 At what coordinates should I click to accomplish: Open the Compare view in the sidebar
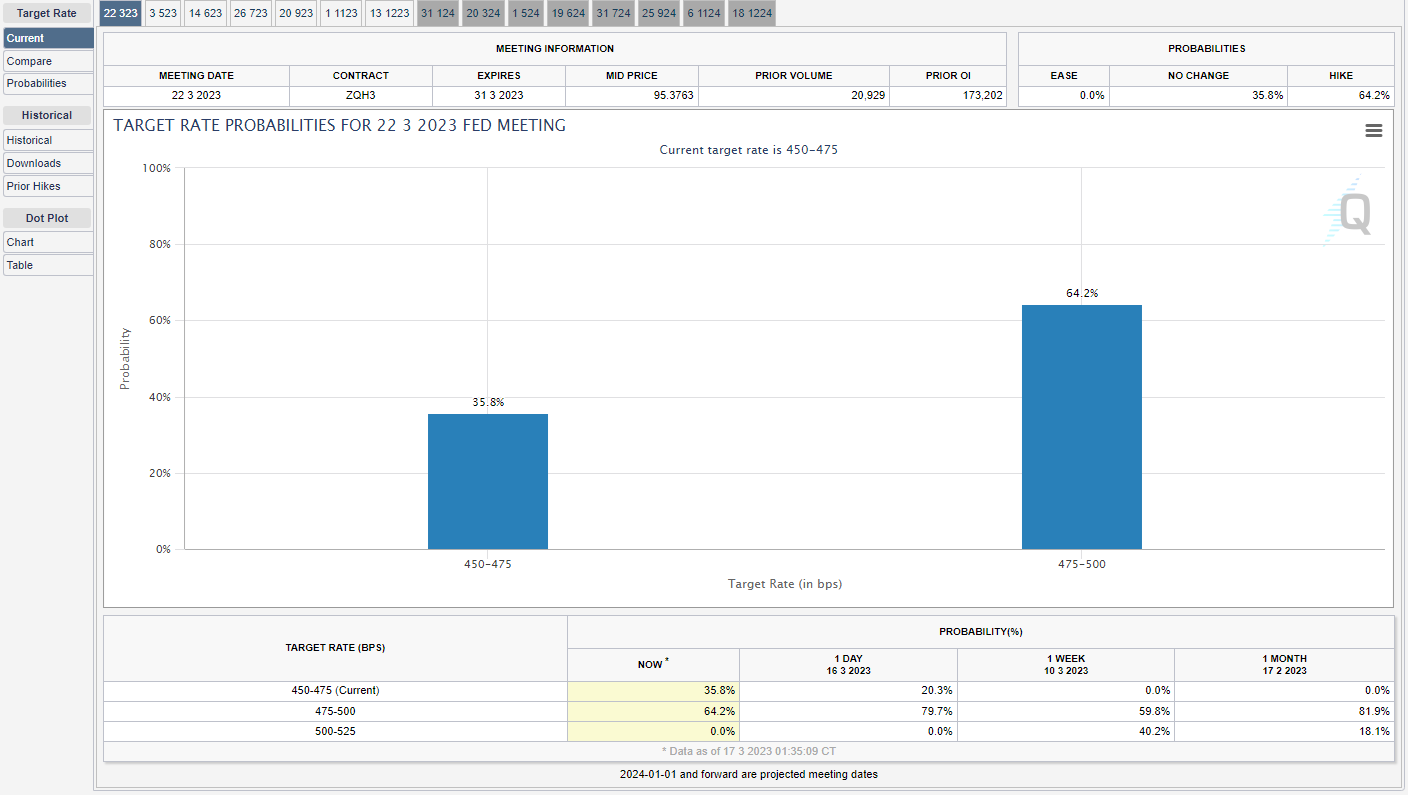pos(48,61)
